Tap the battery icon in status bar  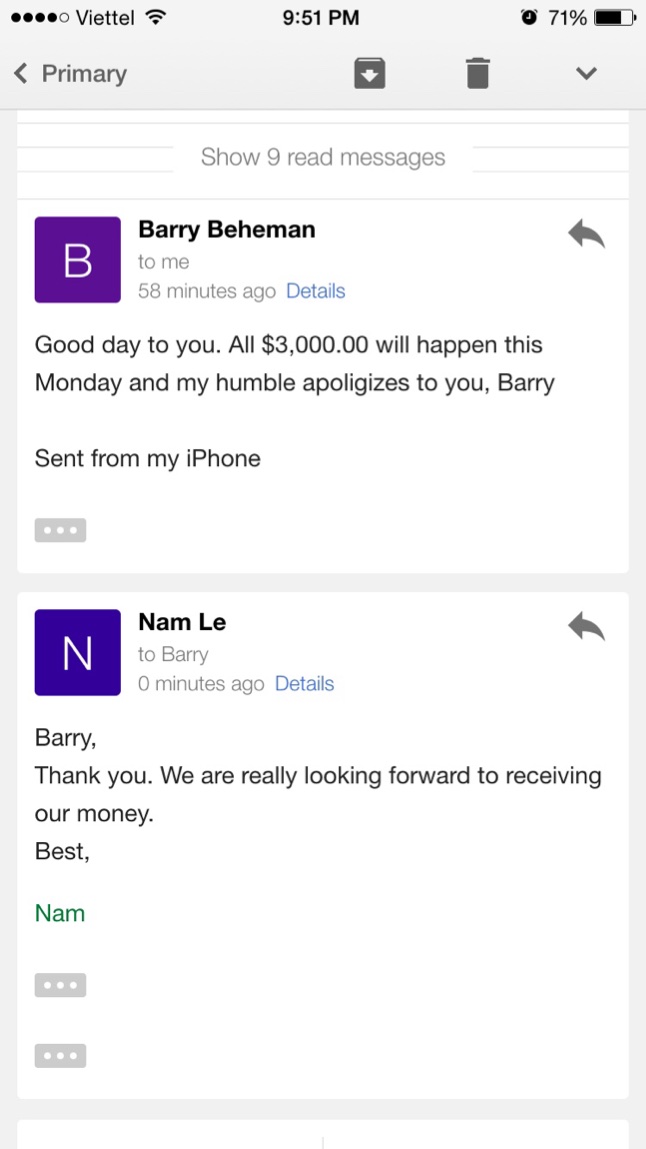tap(615, 17)
